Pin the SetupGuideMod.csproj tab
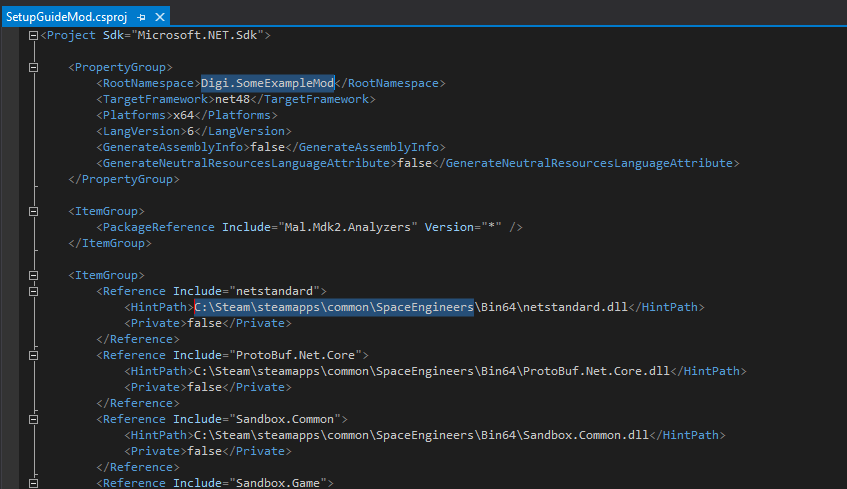The width and height of the screenshot is (847, 489). pos(141,17)
